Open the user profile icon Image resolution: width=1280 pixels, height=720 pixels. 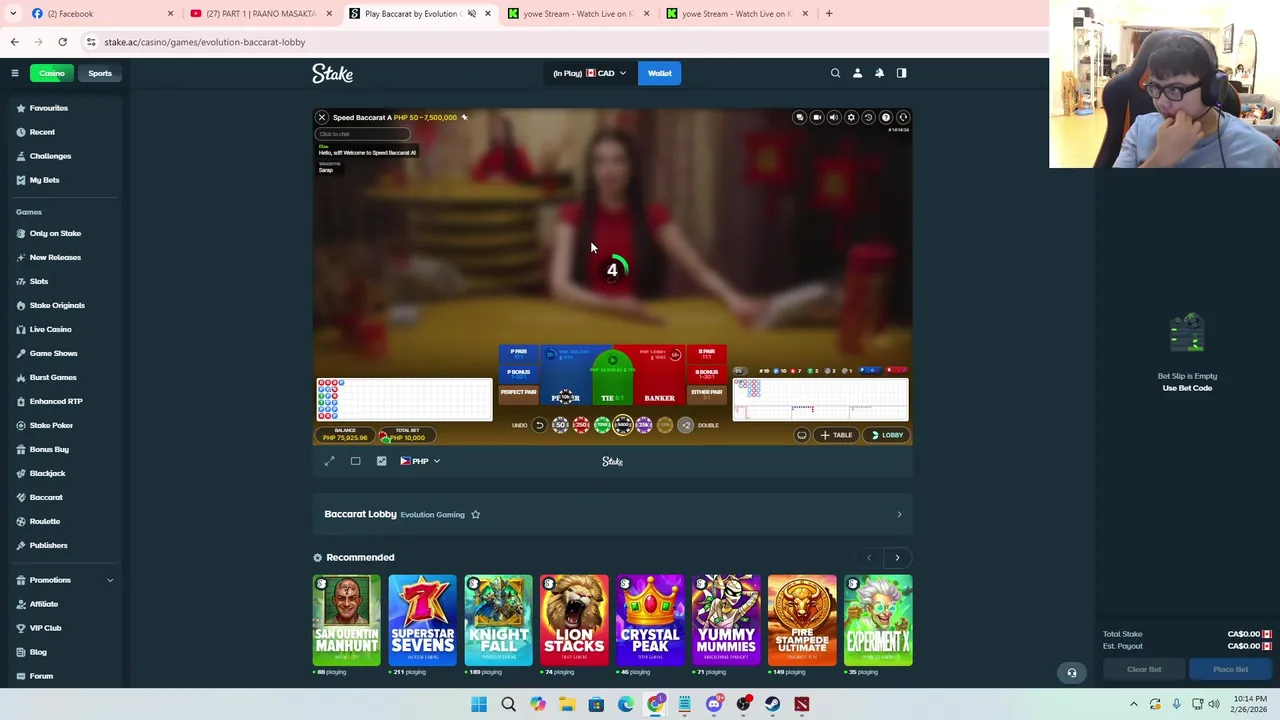[857, 73]
